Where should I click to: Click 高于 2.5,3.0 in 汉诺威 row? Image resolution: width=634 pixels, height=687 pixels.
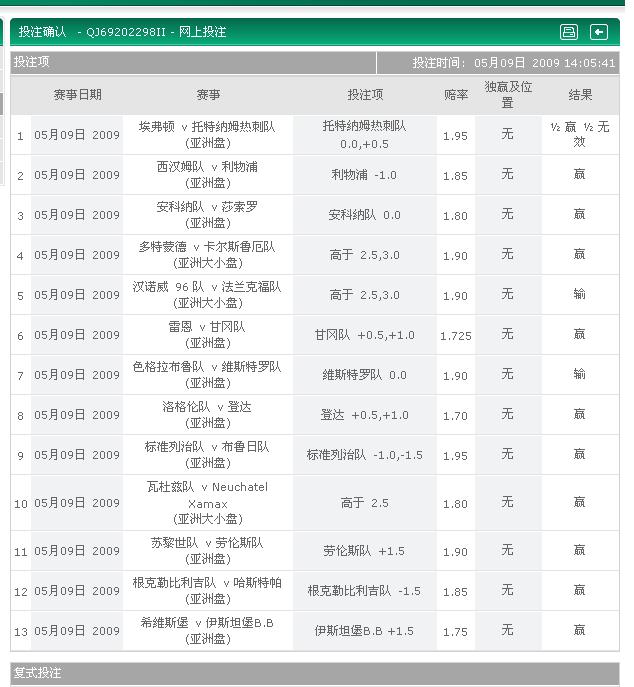click(365, 295)
